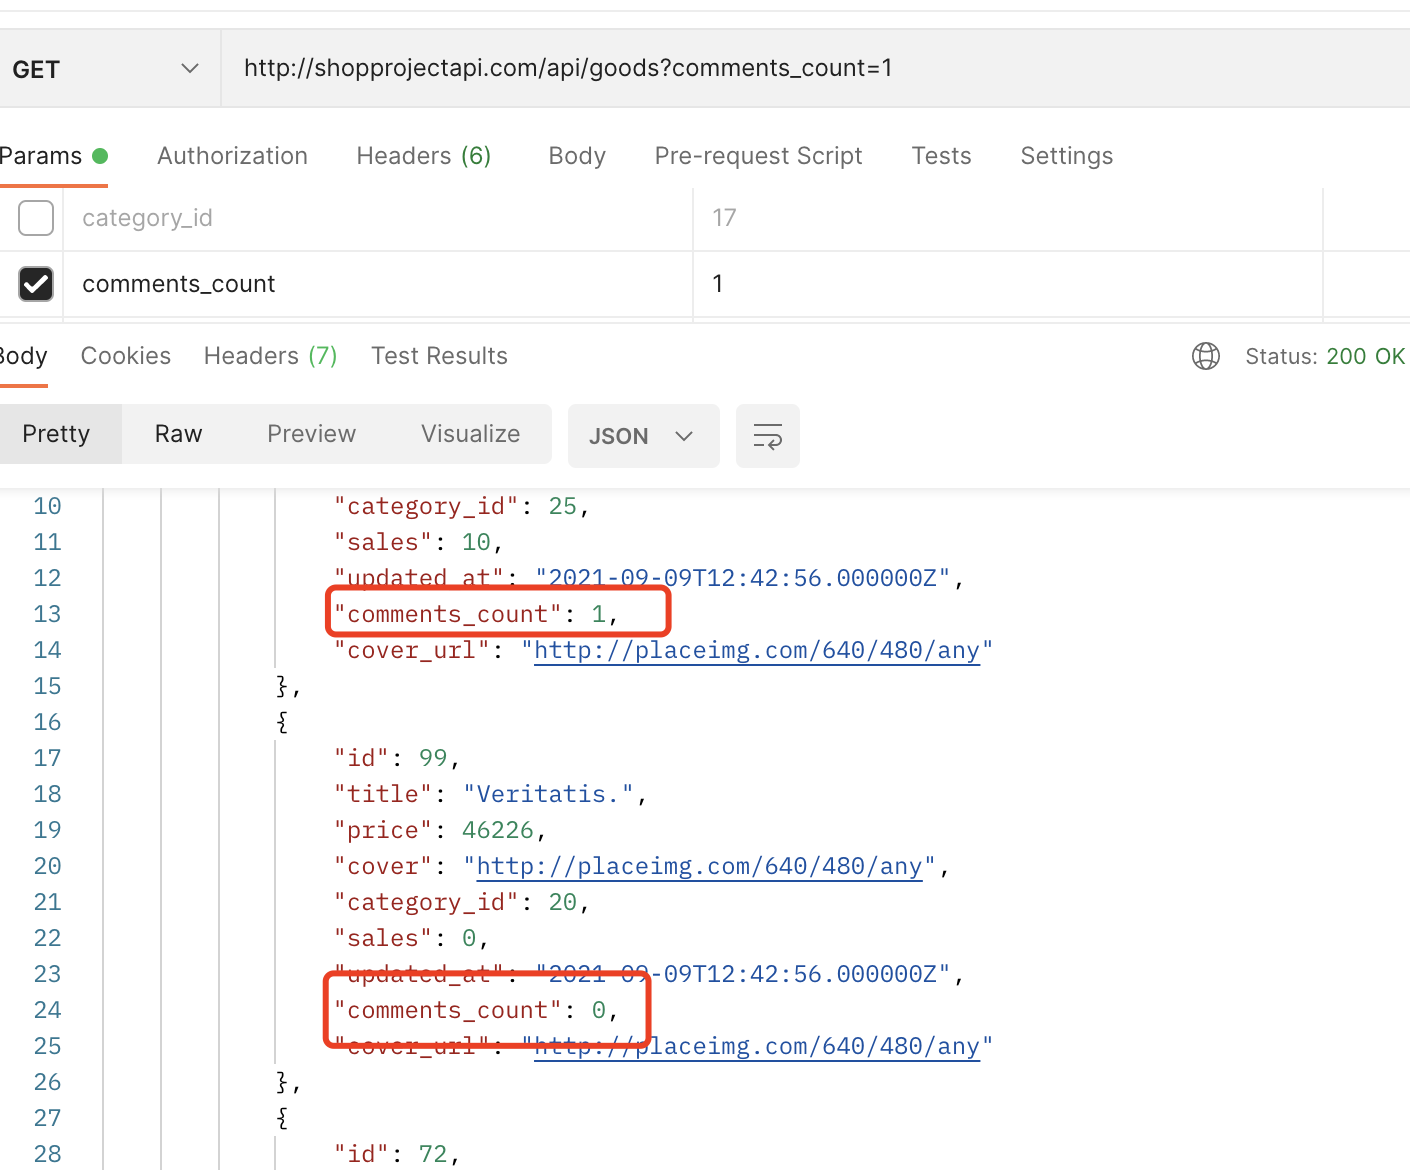This screenshot has height=1170, width=1410.
Task: Click the network globe icon
Action: coord(1206,356)
